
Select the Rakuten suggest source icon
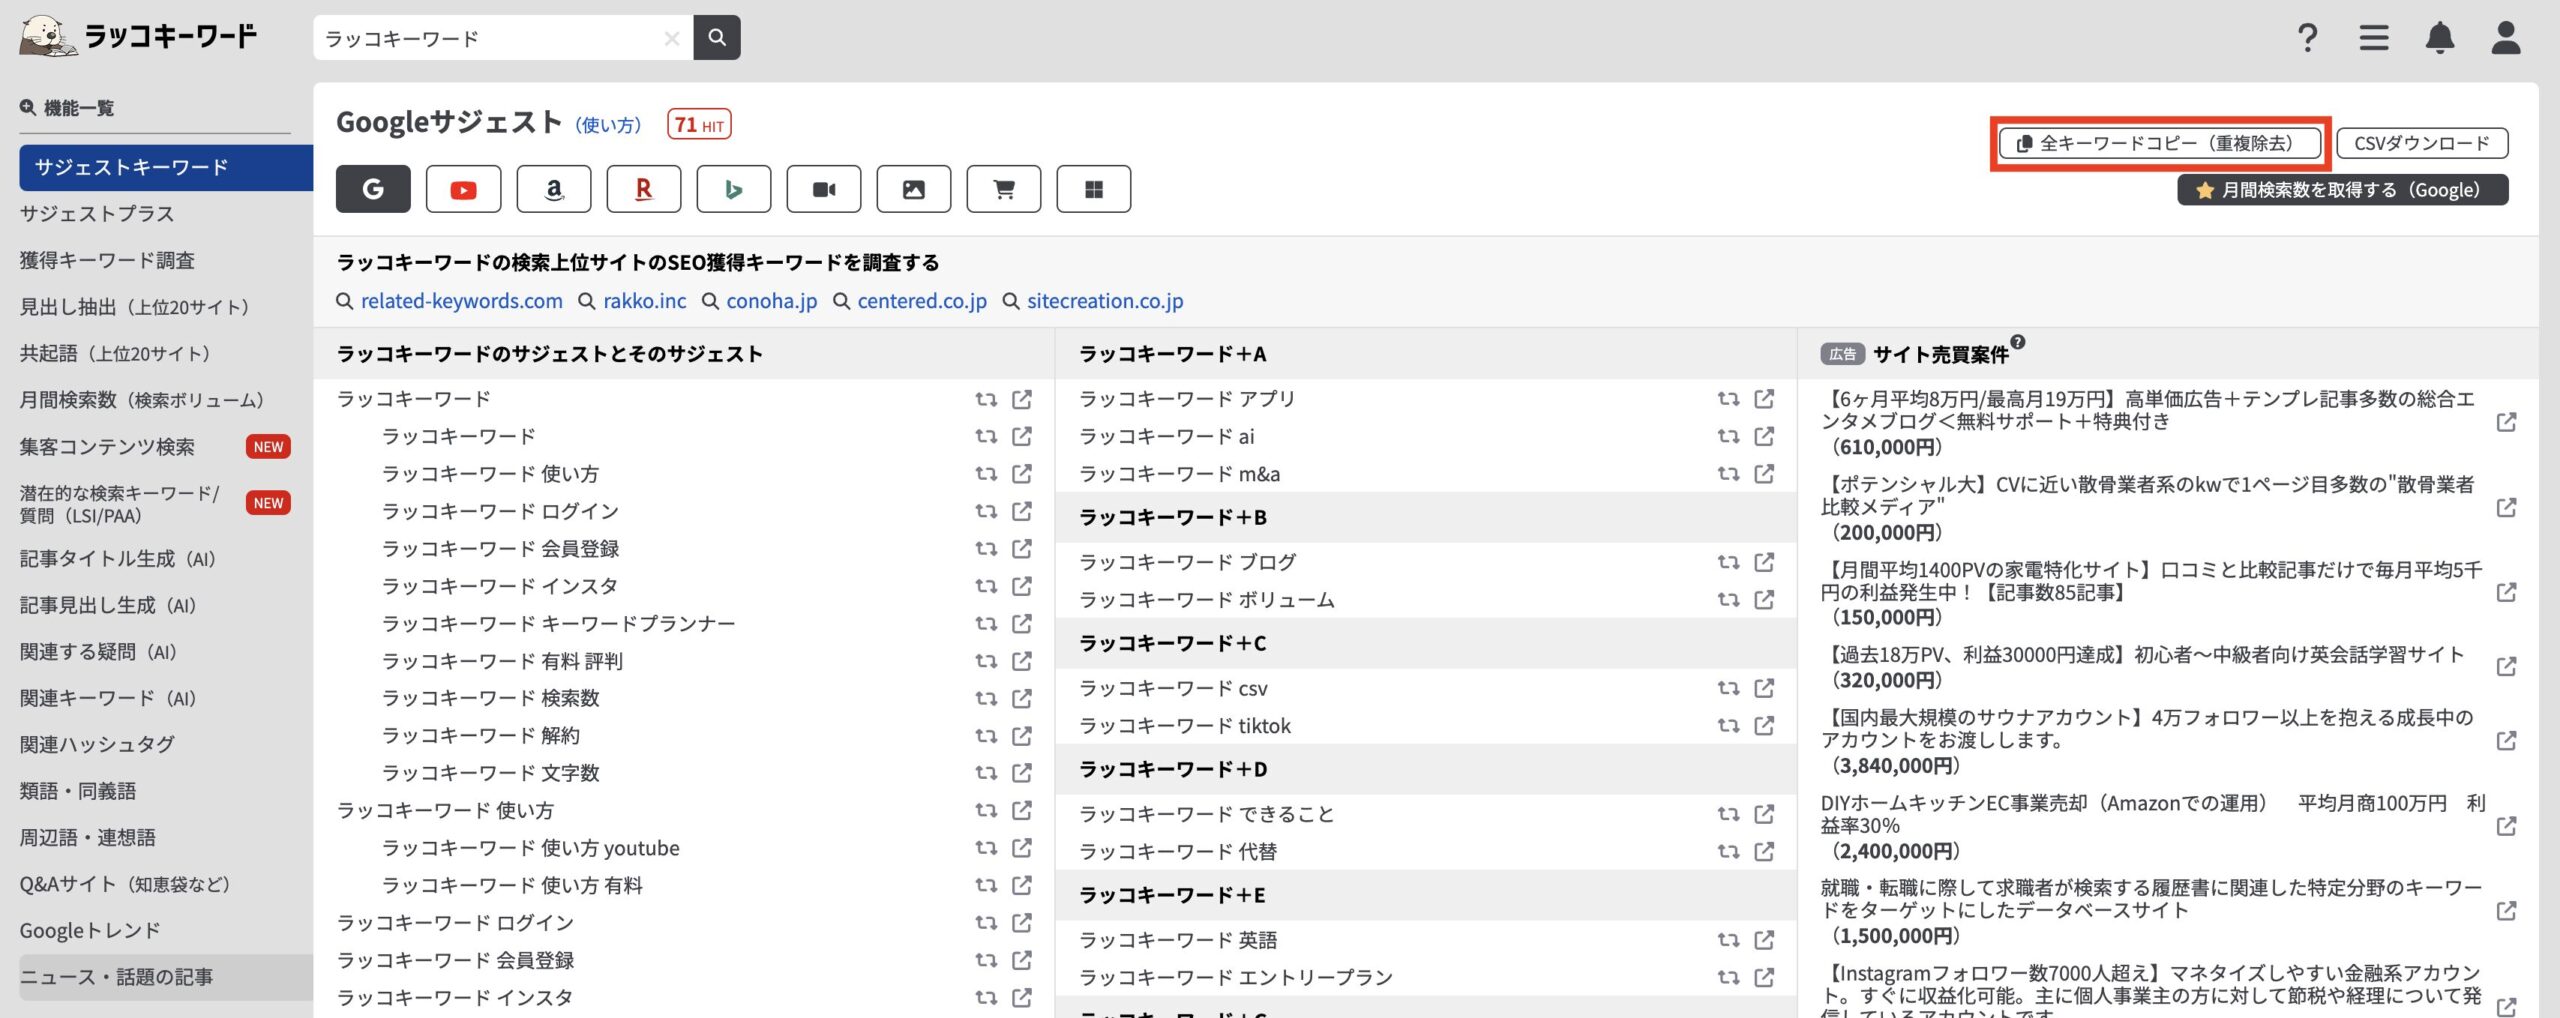643,189
